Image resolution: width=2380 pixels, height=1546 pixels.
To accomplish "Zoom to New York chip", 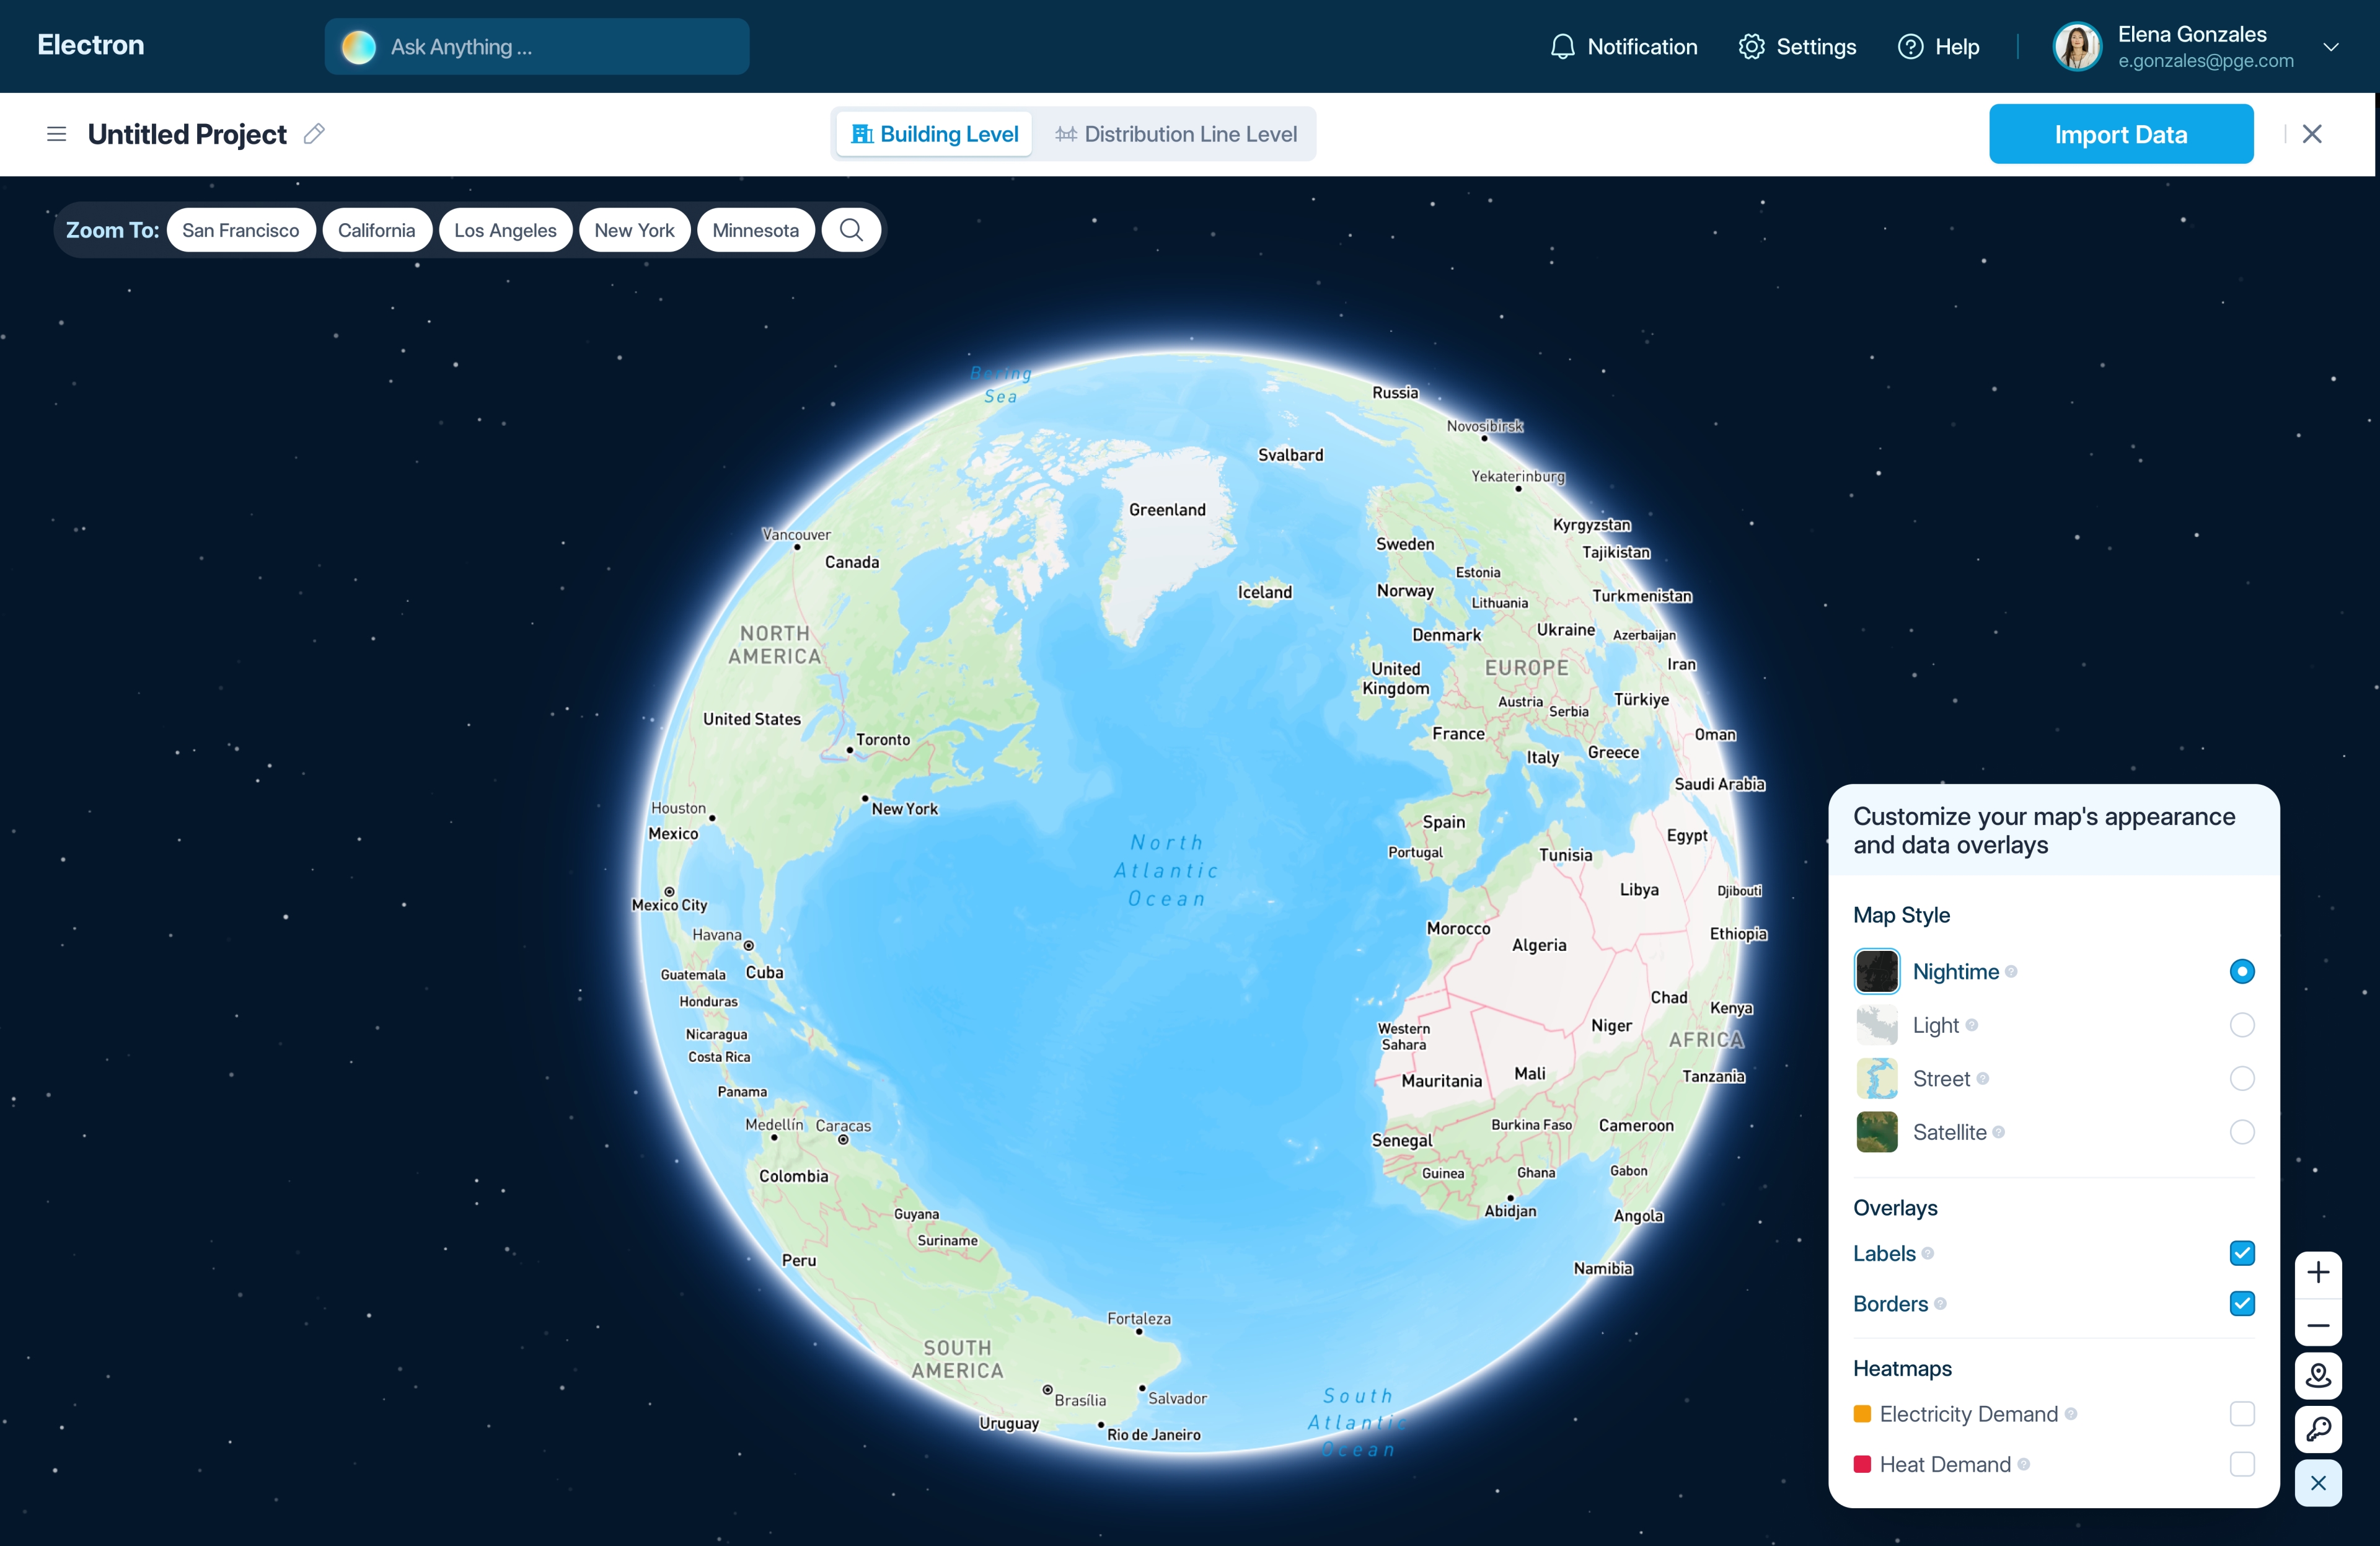I will 634,230.
